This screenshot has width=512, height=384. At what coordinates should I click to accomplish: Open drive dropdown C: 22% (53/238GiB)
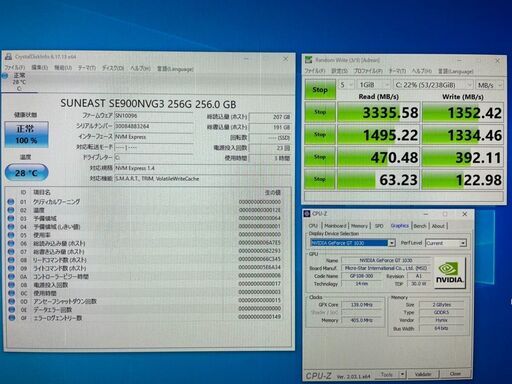click(433, 85)
